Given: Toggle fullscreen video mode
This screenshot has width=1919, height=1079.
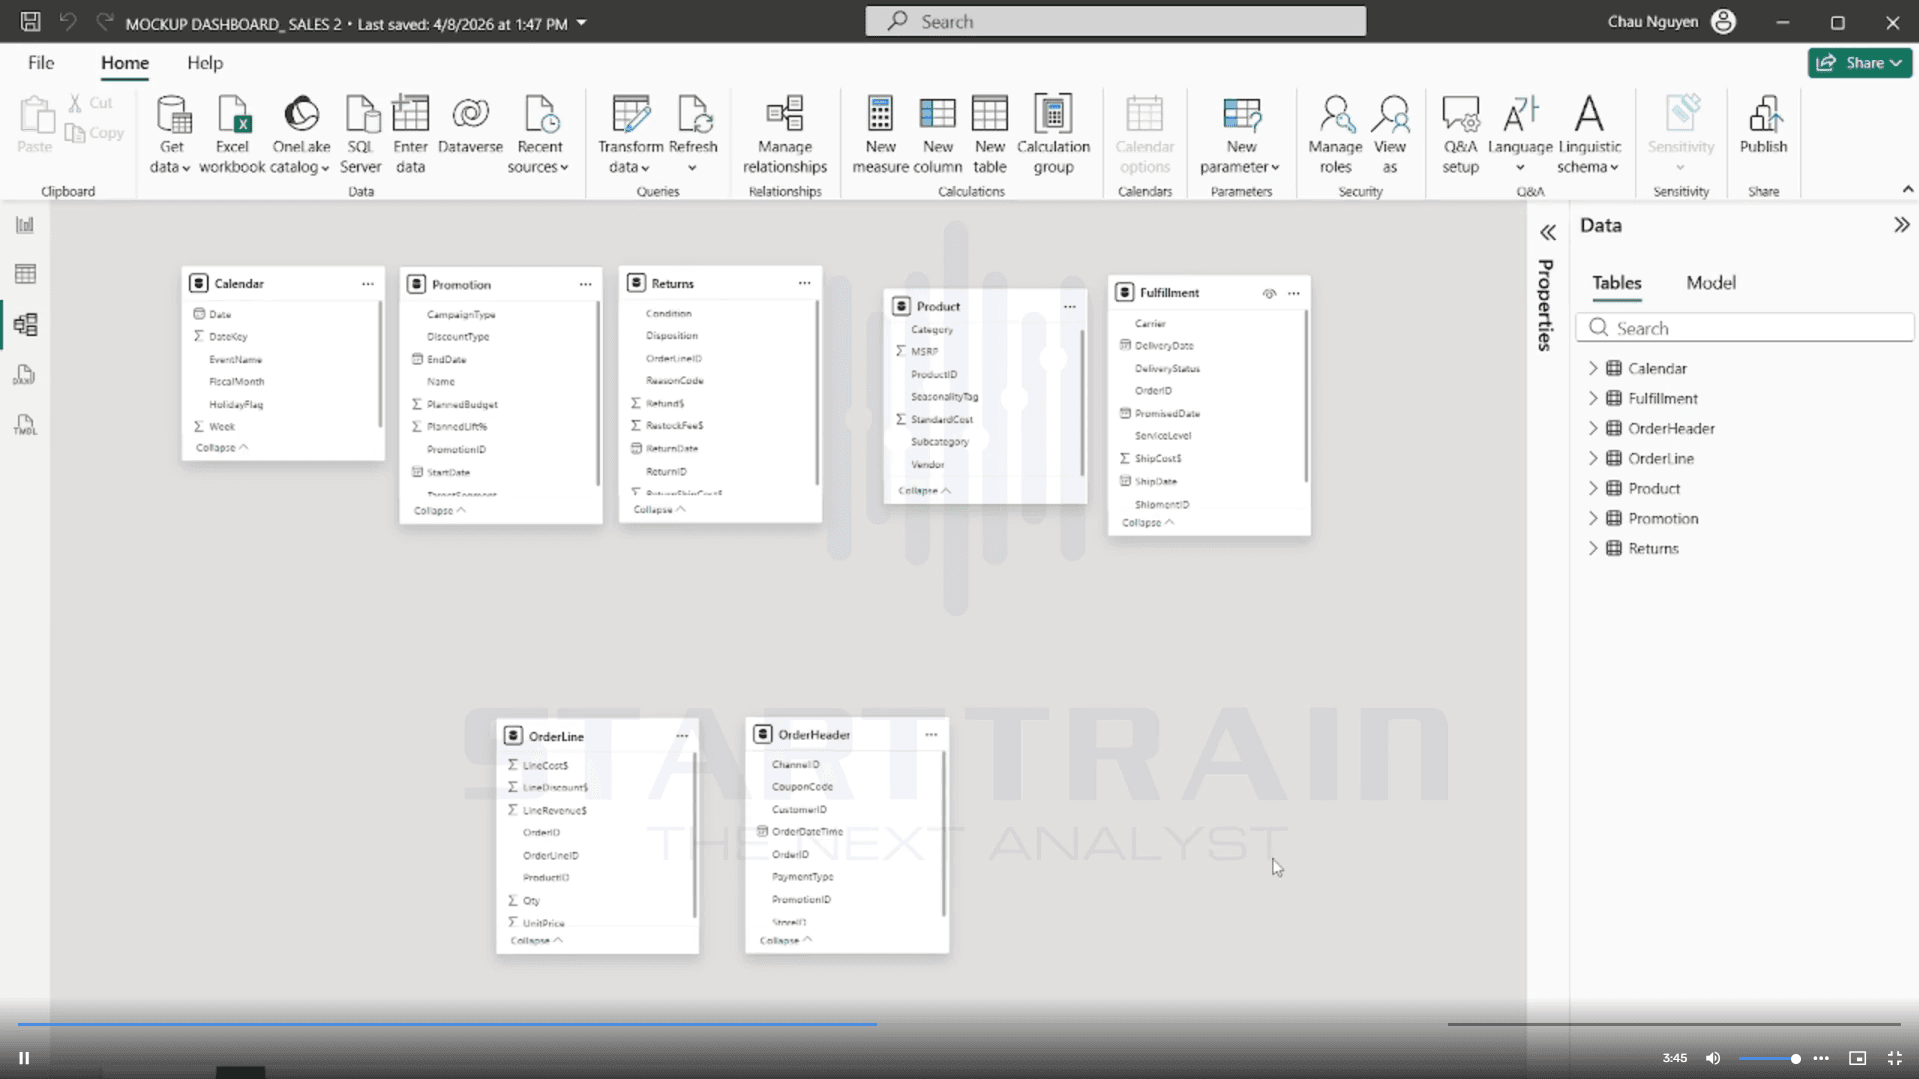Looking at the screenshot, I should pyautogui.click(x=1894, y=1058).
